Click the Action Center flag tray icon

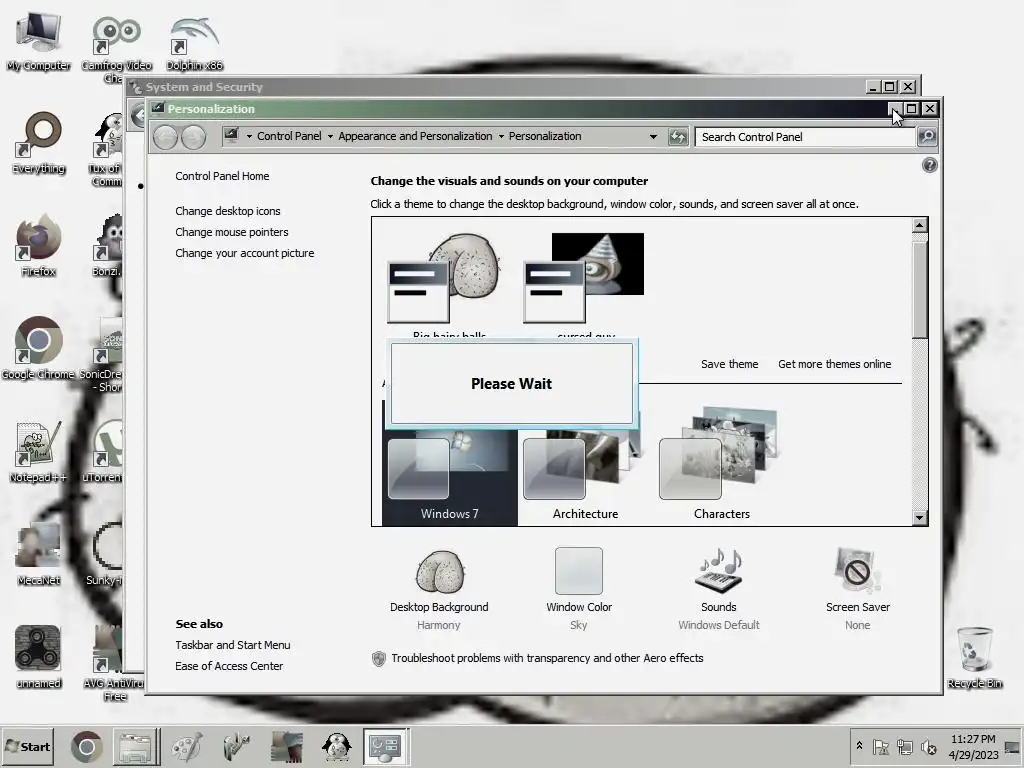880,746
